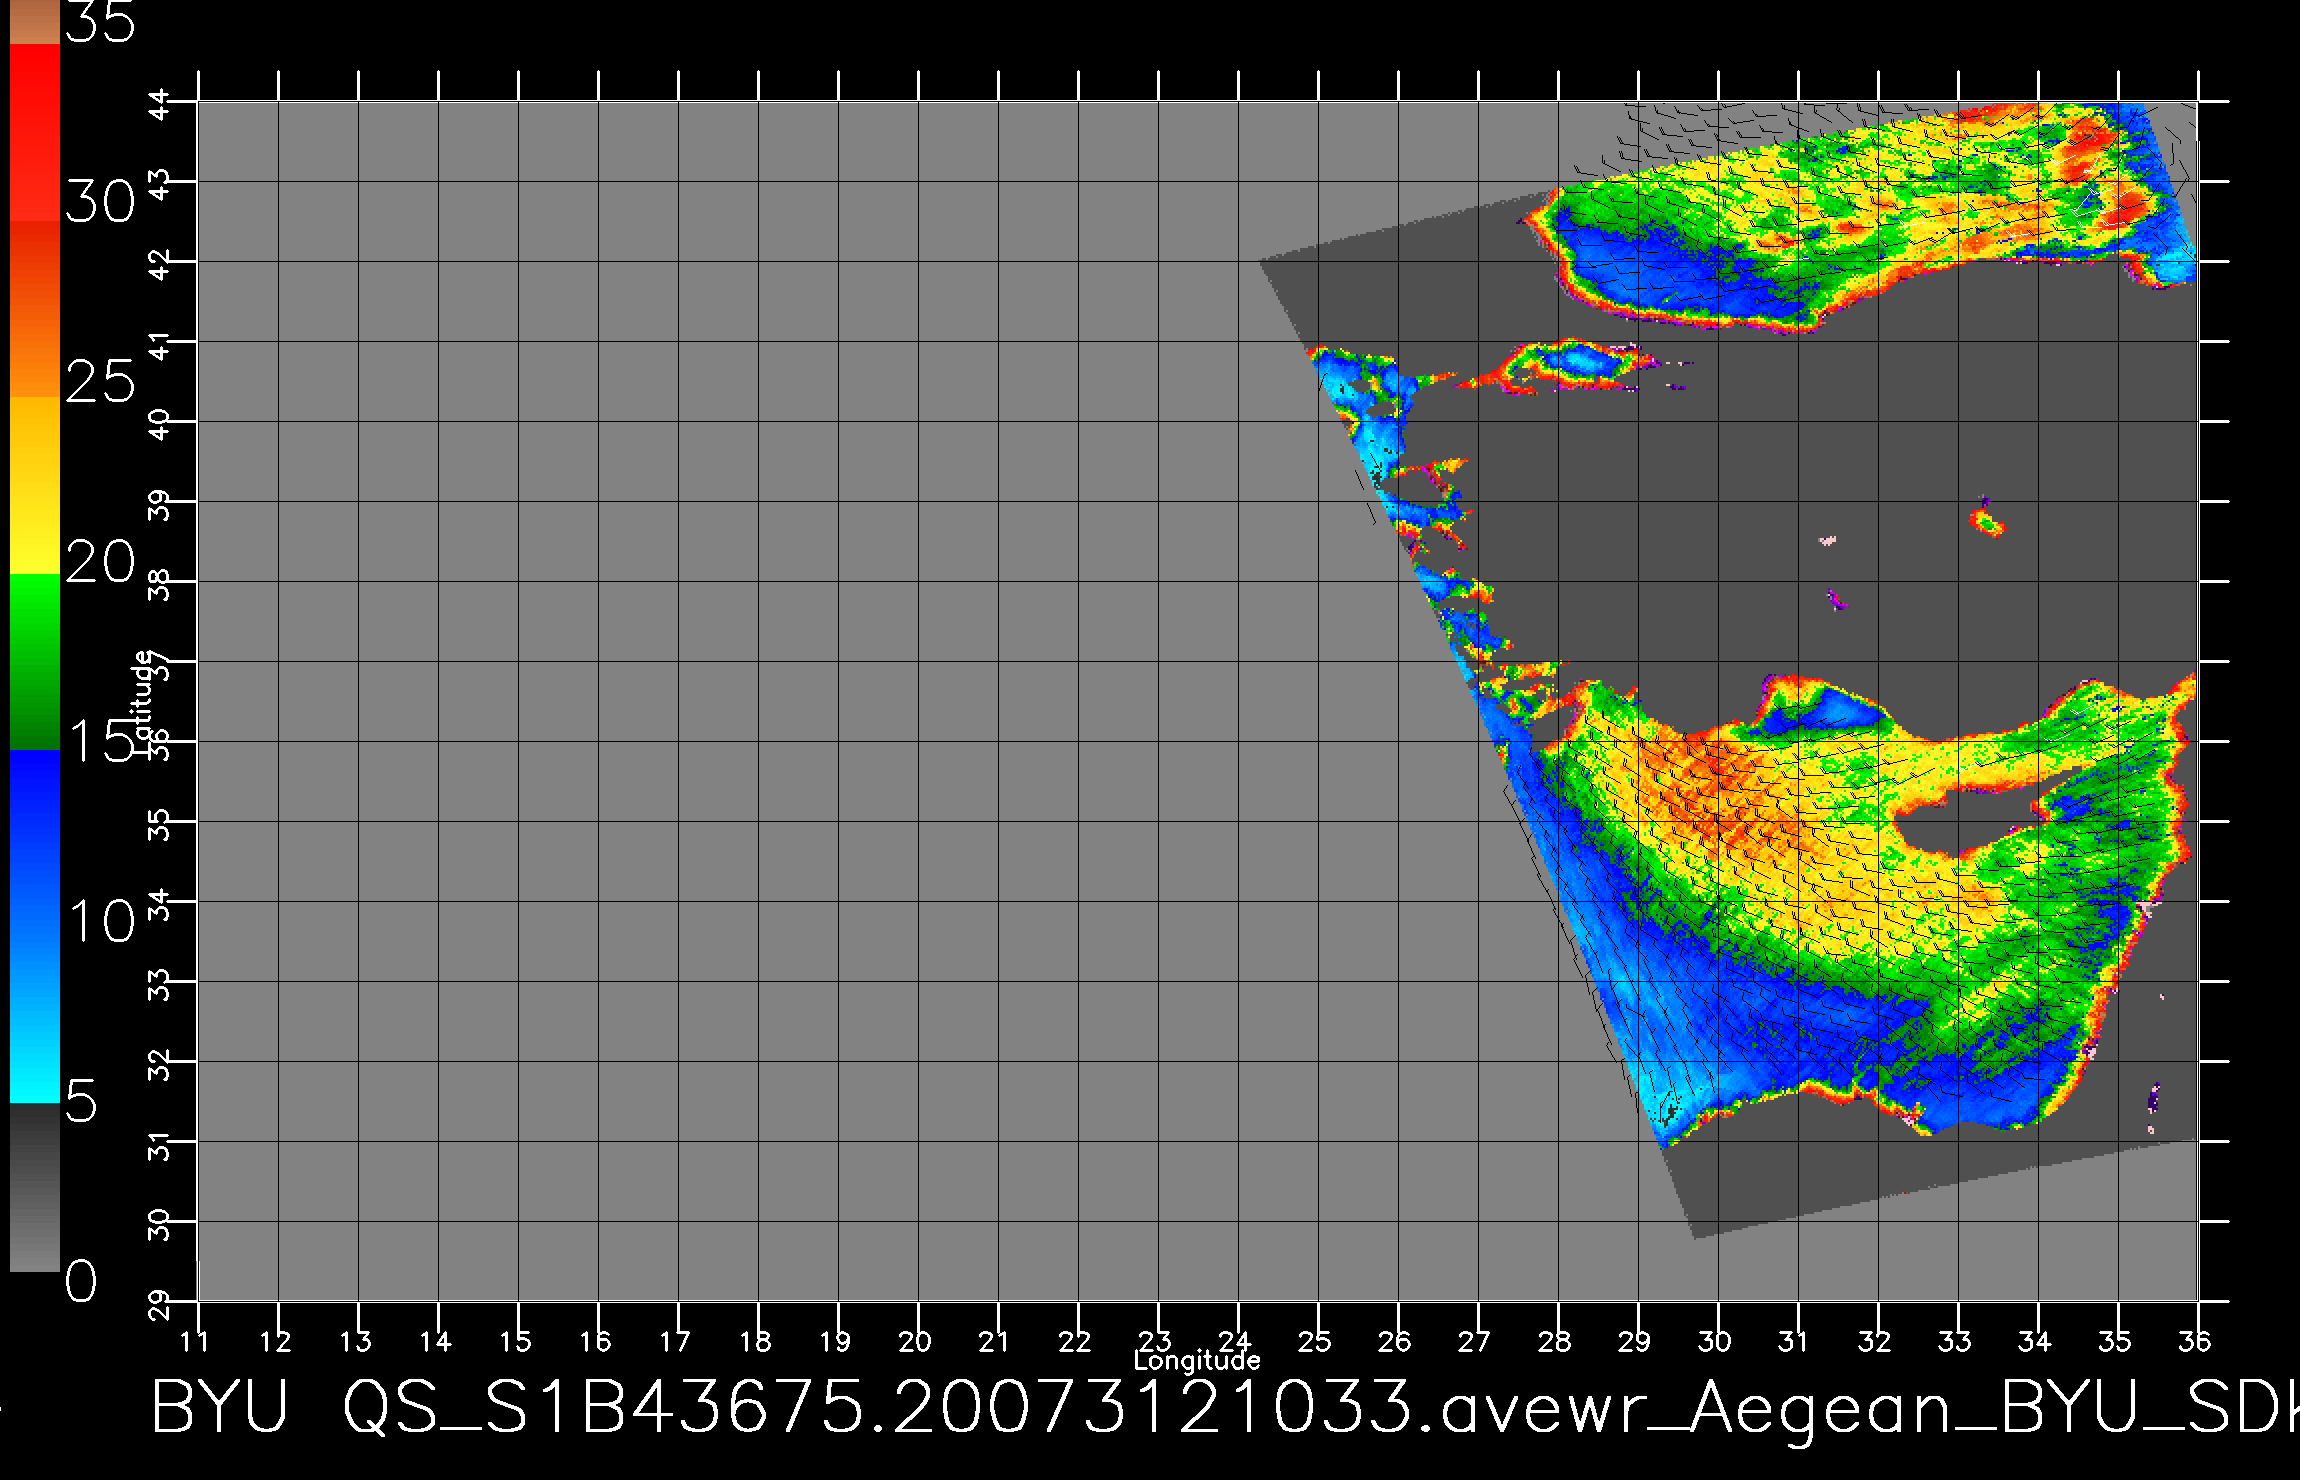Click the color bar label "30"
Image resolution: width=2300 pixels, height=1480 pixels.
[x=100, y=203]
